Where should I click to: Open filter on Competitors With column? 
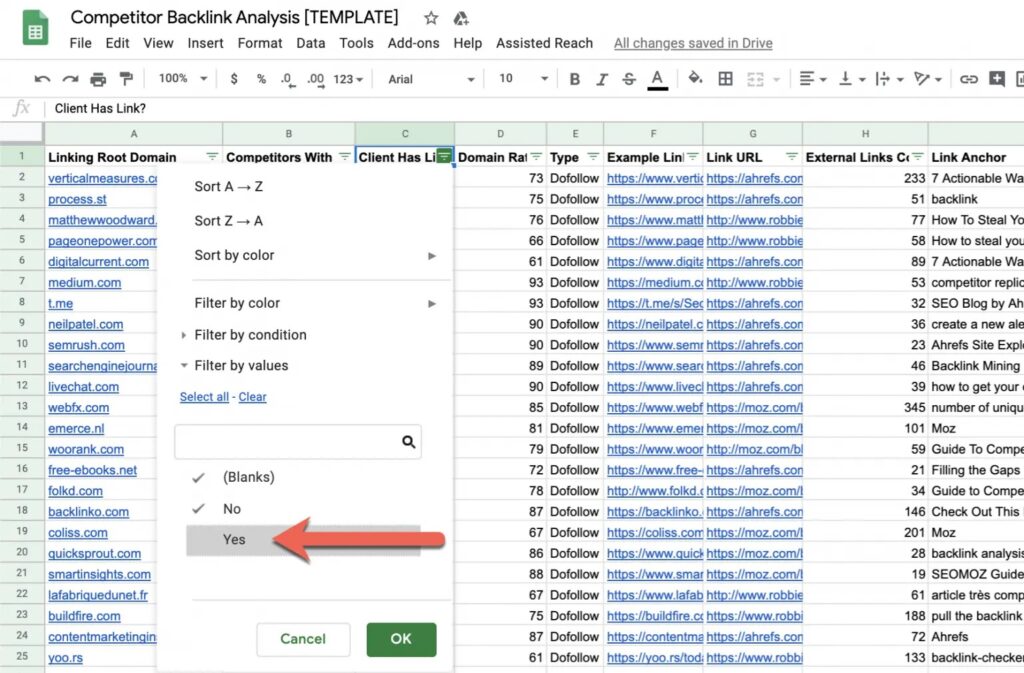(345, 157)
